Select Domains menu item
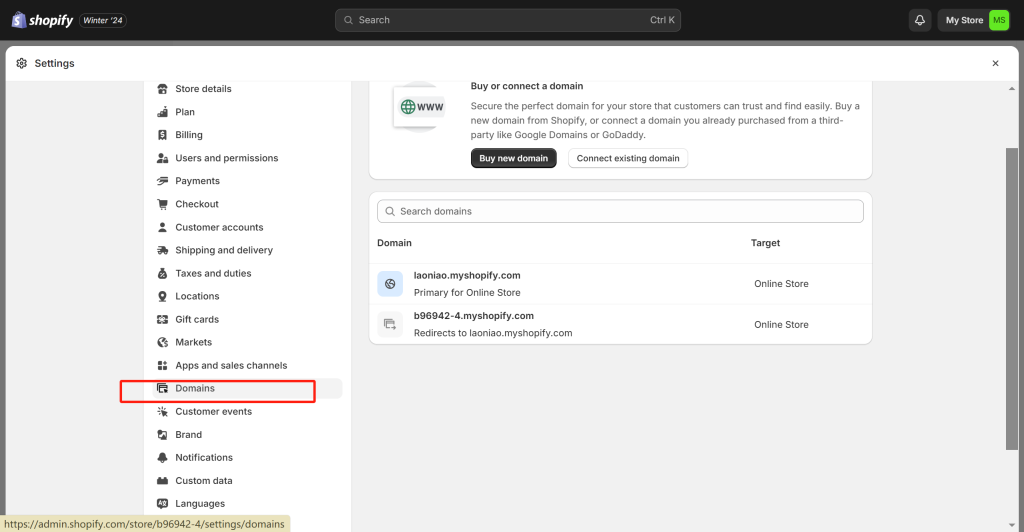The height and width of the screenshot is (532, 1024). [247, 388]
